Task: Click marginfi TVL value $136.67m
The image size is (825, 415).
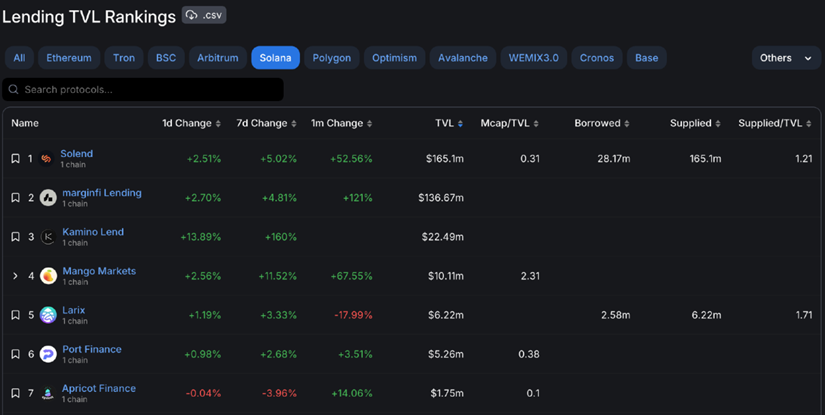Action: pyautogui.click(x=441, y=198)
